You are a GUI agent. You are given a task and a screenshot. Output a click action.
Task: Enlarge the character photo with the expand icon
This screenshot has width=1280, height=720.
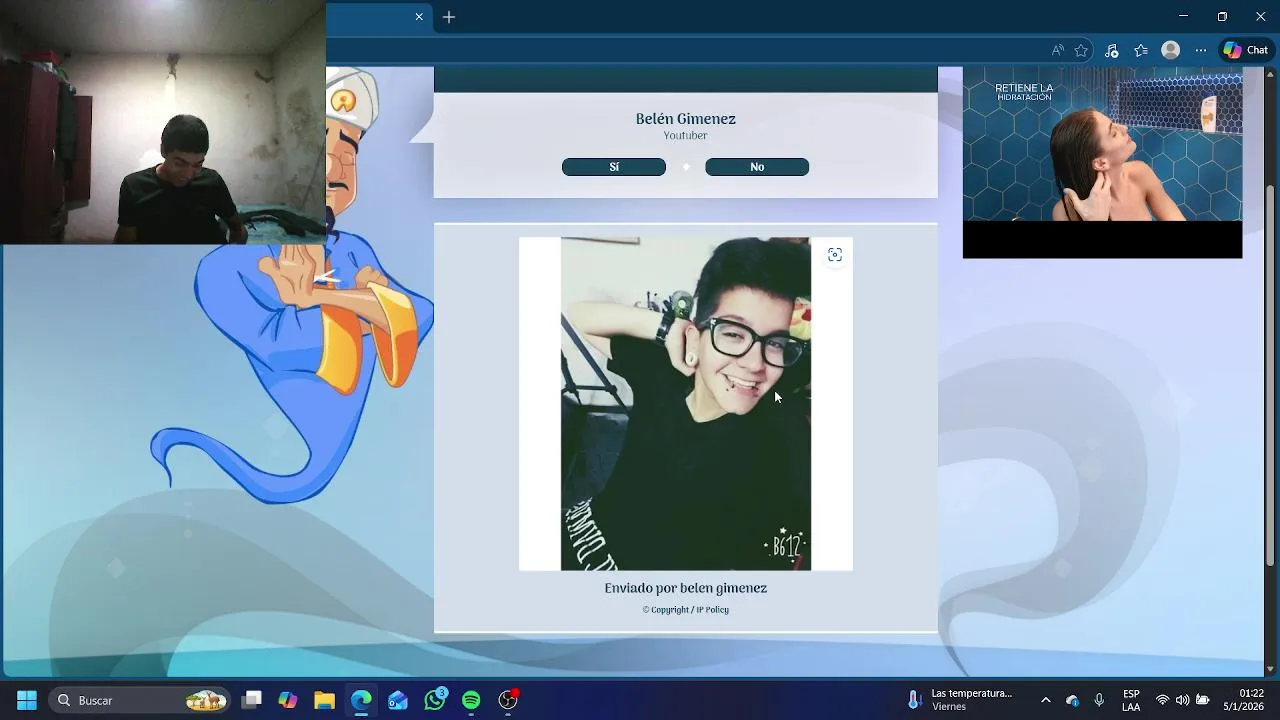point(835,255)
